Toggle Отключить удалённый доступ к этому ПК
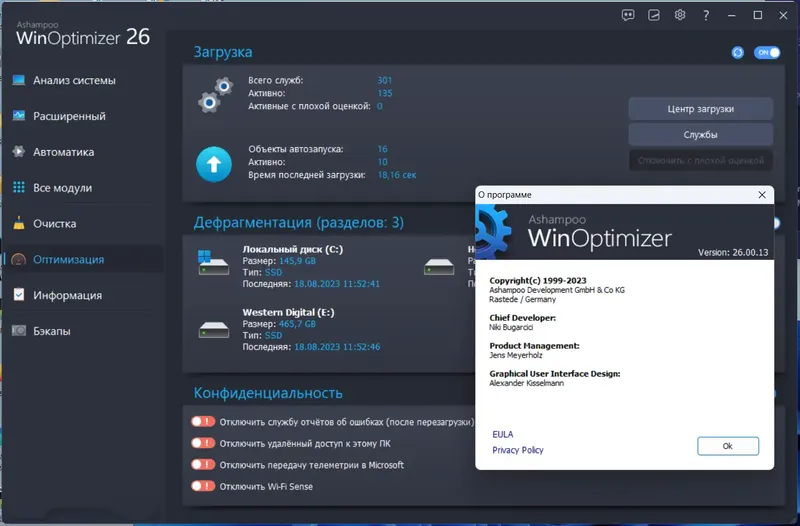 203,443
